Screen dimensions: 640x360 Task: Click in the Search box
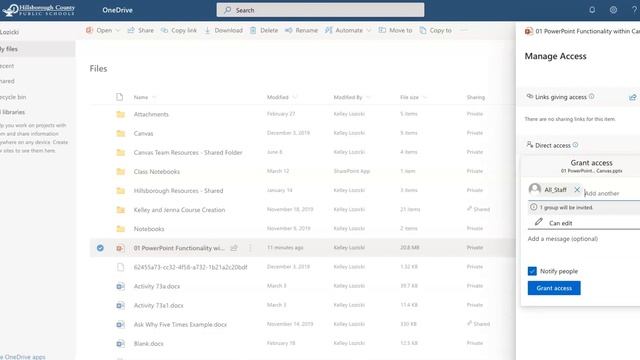[320, 10]
